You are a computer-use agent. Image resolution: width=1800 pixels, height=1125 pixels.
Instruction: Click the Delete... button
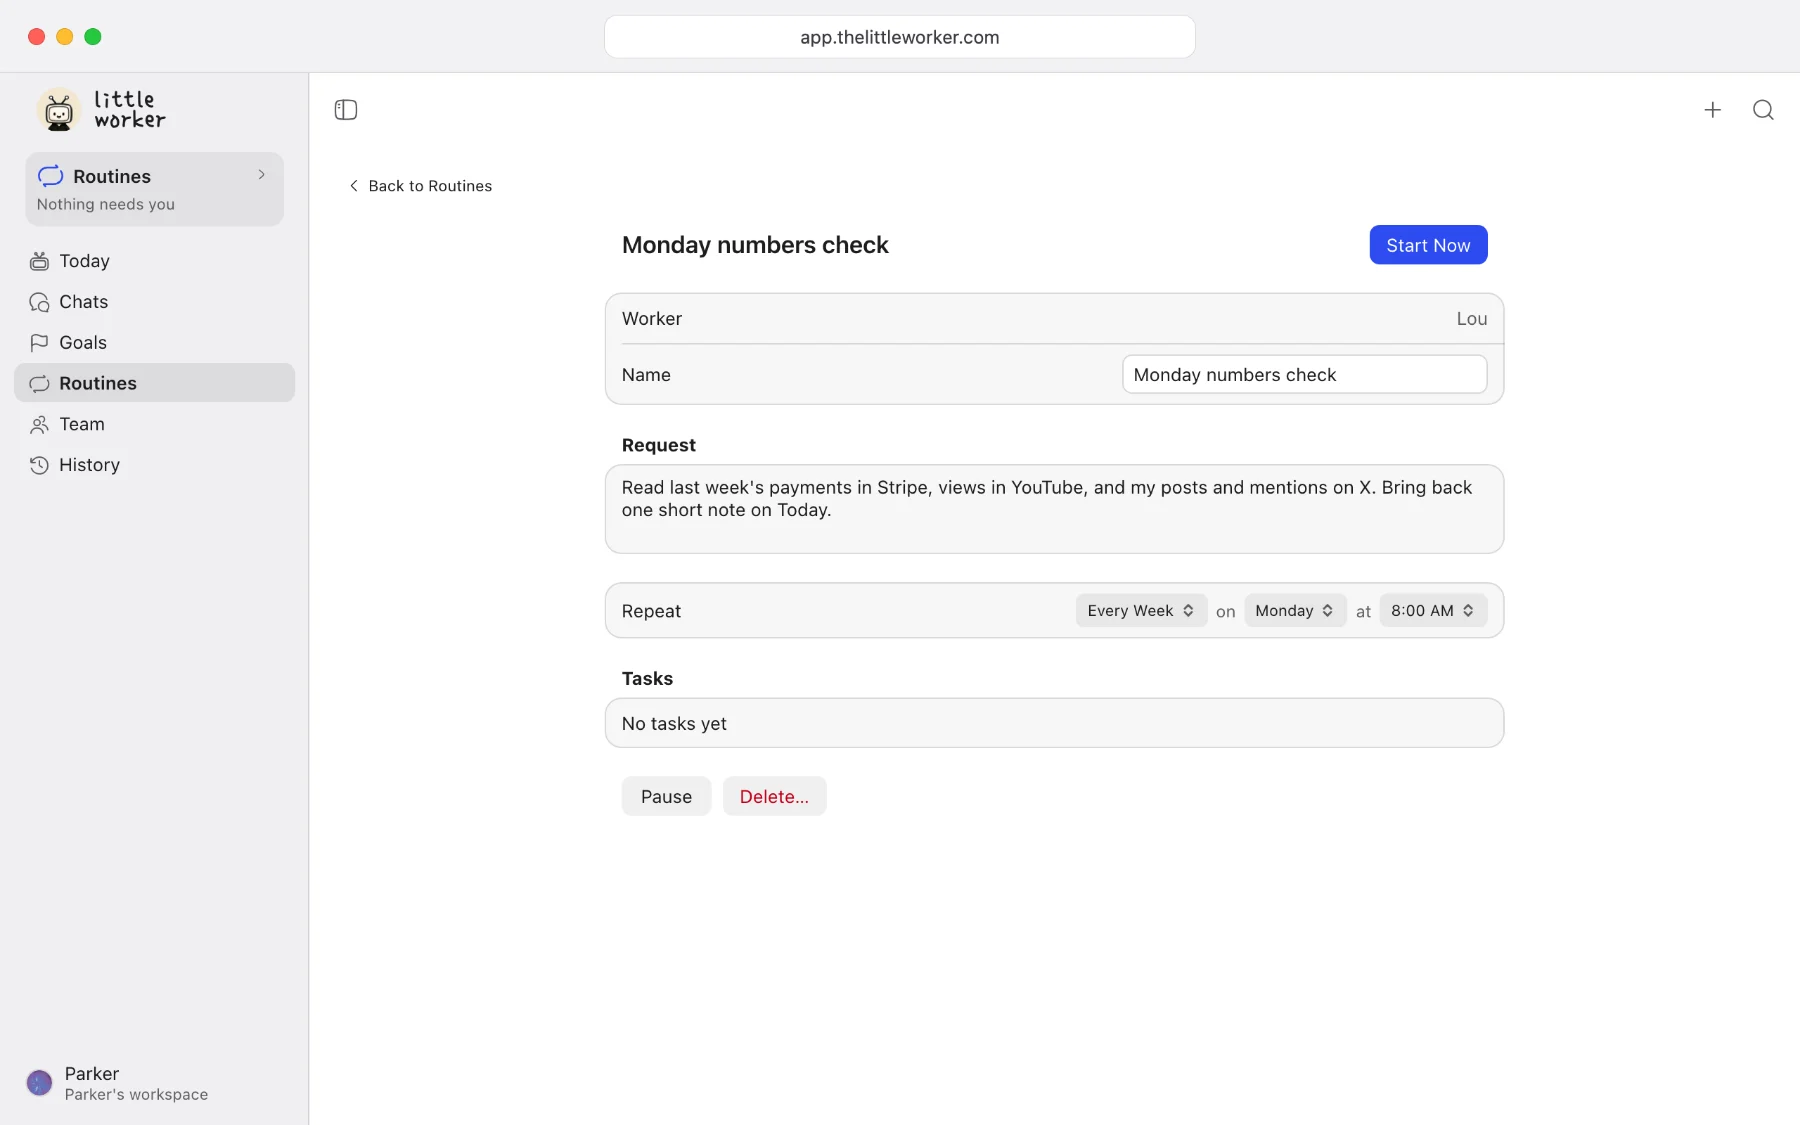pyautogui.click(x=774, y=796)
